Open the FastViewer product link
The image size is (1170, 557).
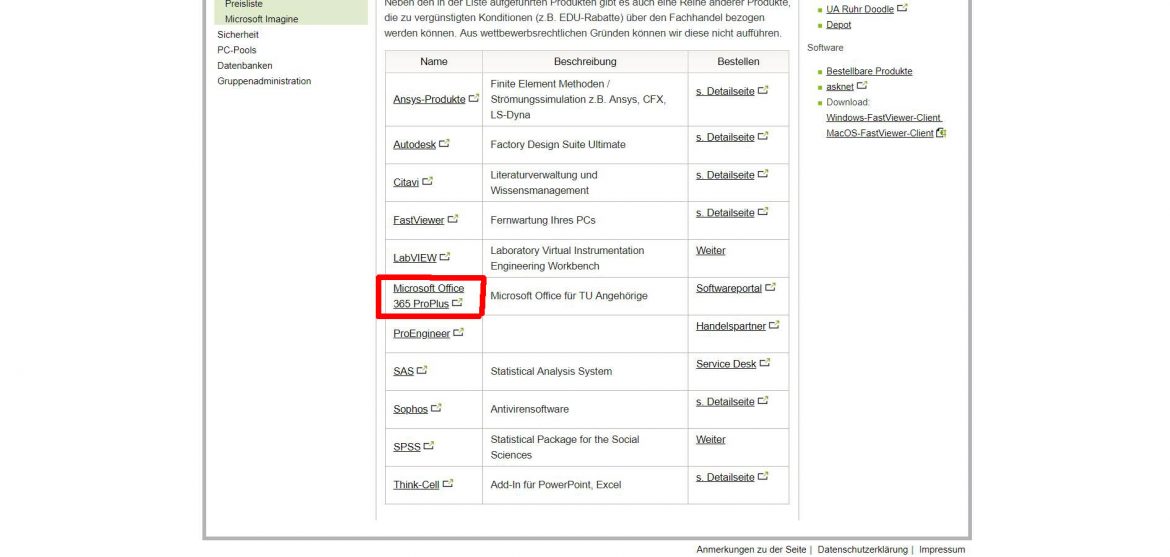[x=419, y=220]
